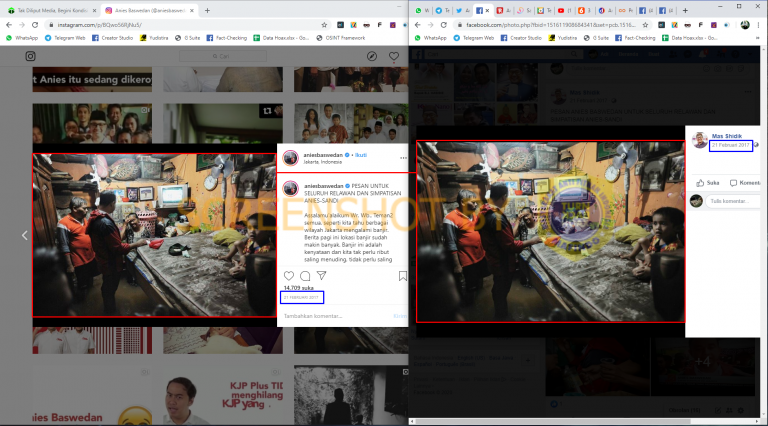
Task: Click the Kirim button to post the comment
Action: 400,316
